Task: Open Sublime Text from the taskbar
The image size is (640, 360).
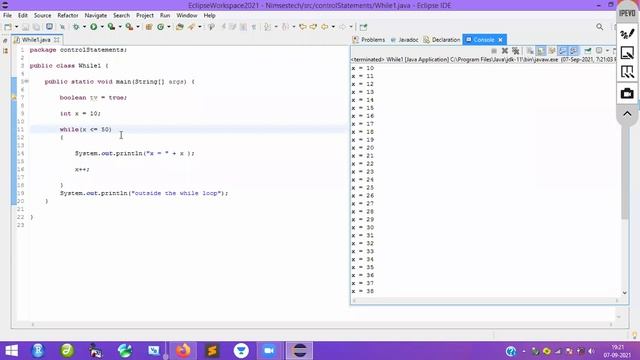Action: click(x=212, y=351)
